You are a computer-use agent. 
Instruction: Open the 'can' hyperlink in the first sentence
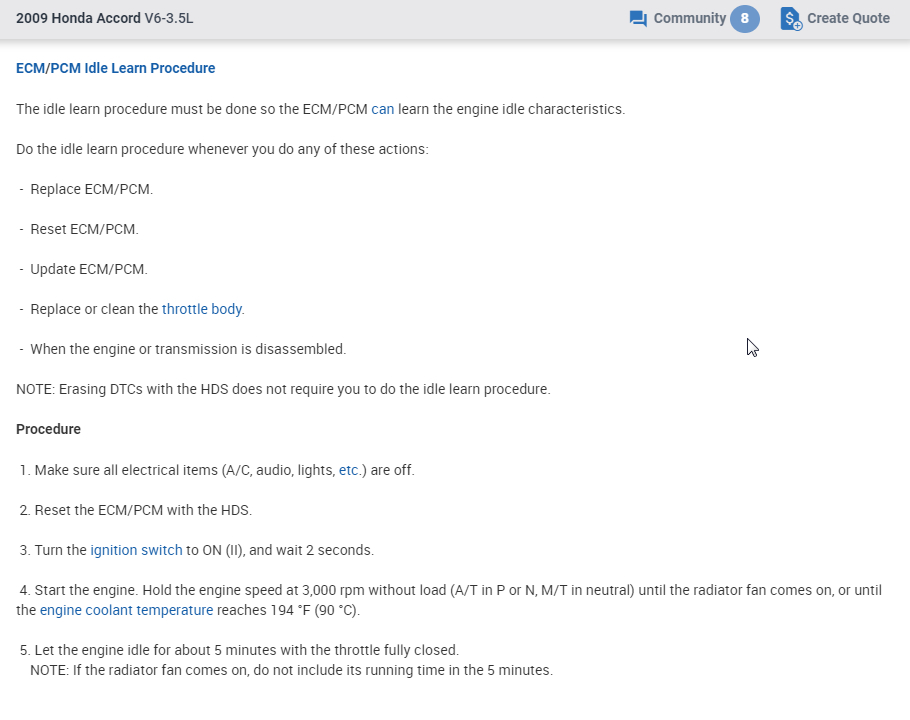[382, 109]
